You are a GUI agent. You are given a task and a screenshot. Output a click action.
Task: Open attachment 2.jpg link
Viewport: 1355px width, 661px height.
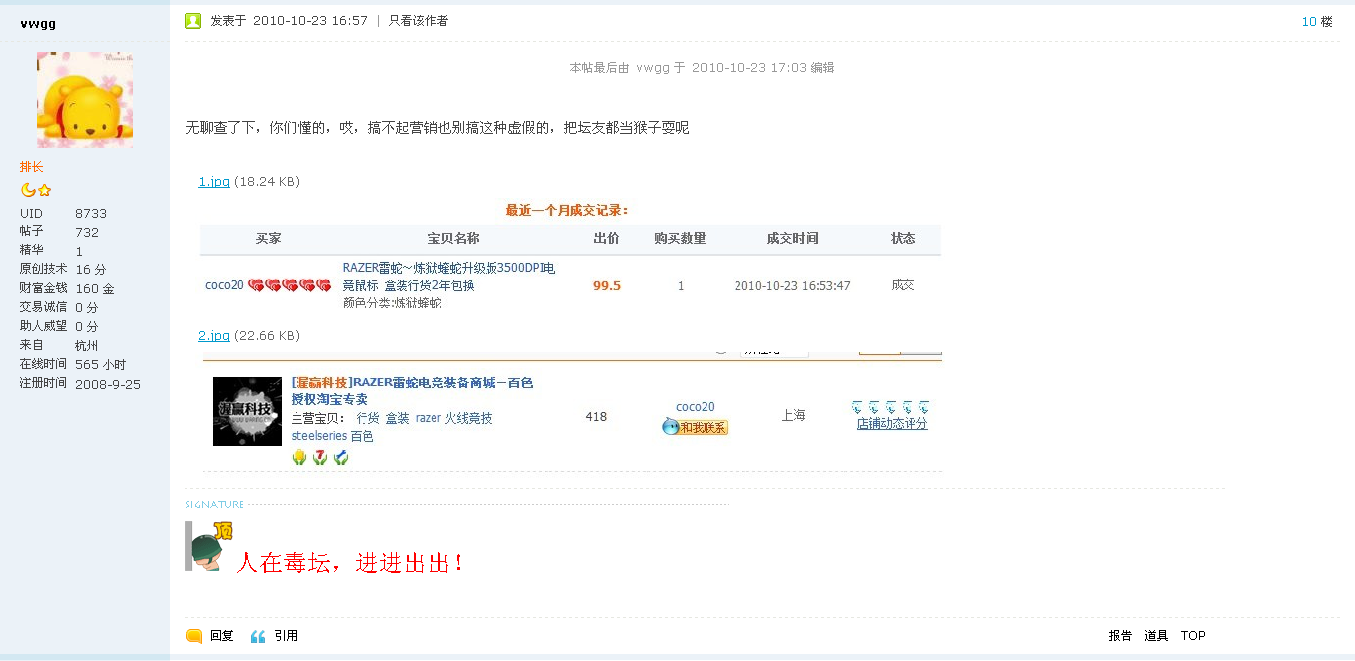[214, 335]
